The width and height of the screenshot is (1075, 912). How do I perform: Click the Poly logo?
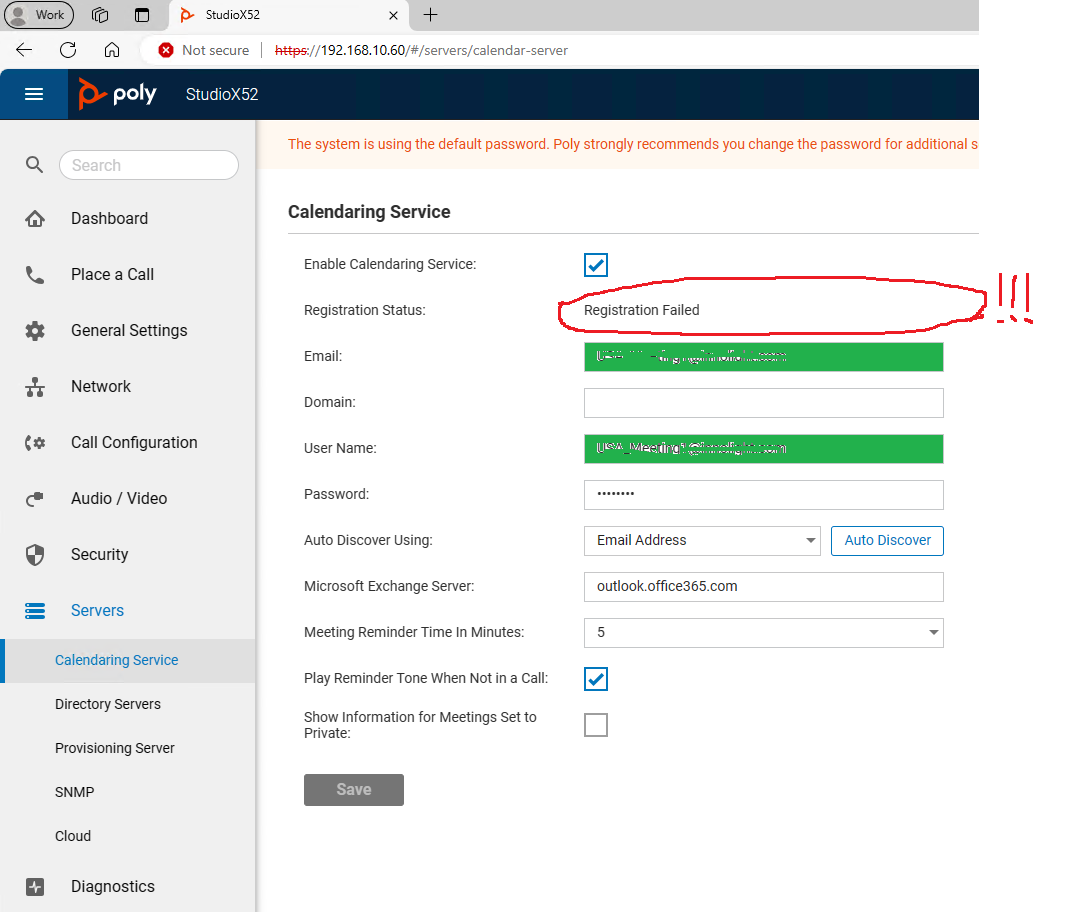click(x=117, y=94)
